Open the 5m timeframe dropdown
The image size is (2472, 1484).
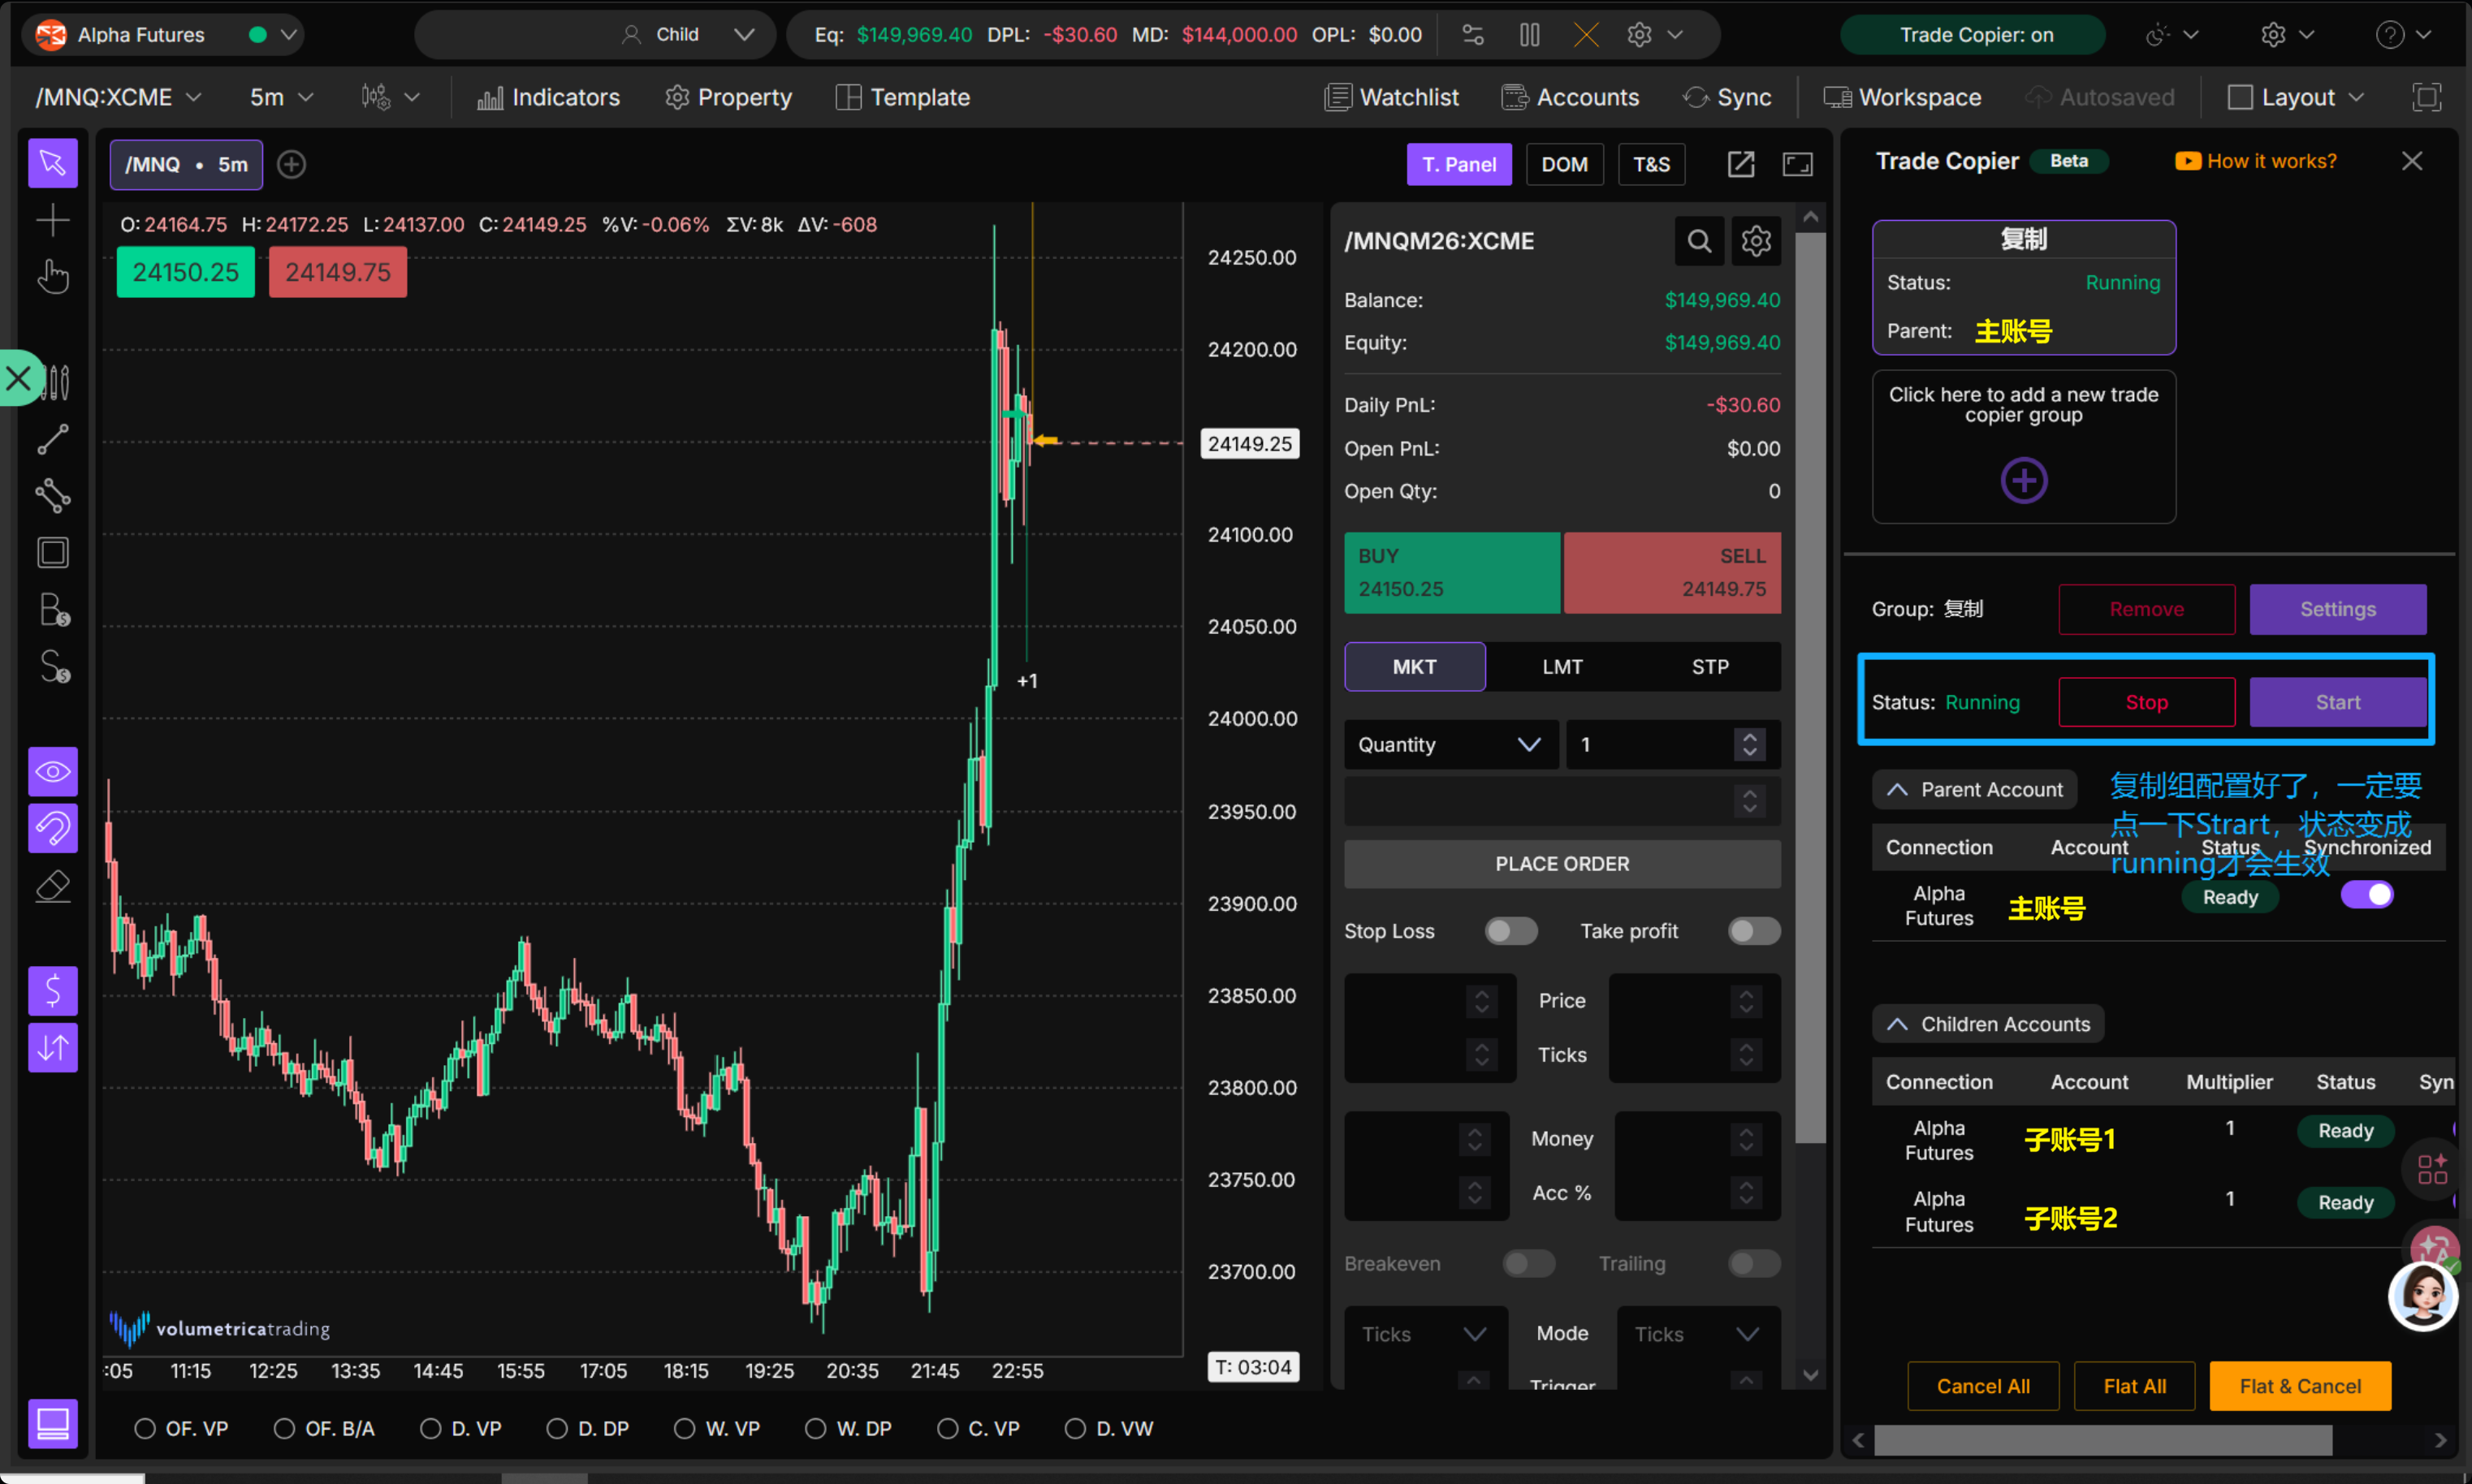point(281,97)
